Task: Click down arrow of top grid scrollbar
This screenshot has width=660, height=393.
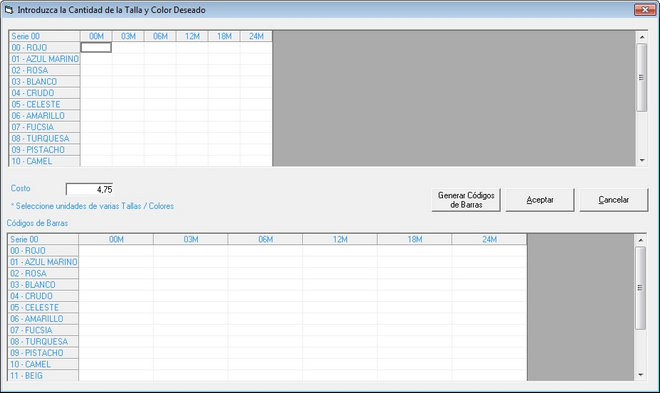Action: [x=642, y=160]
